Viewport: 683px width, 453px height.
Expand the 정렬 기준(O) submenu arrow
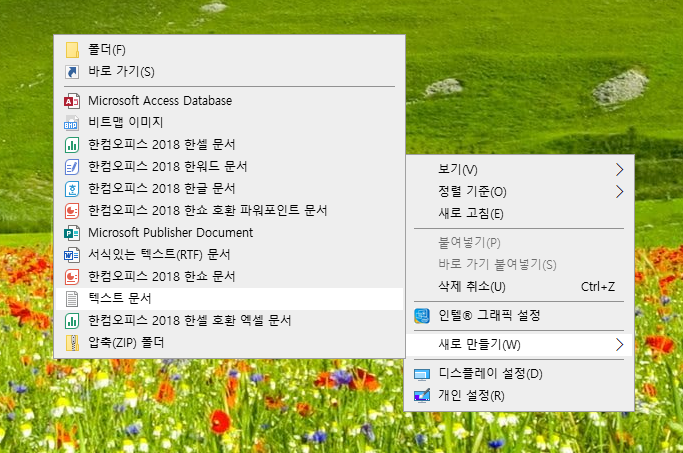click(619, 191)
